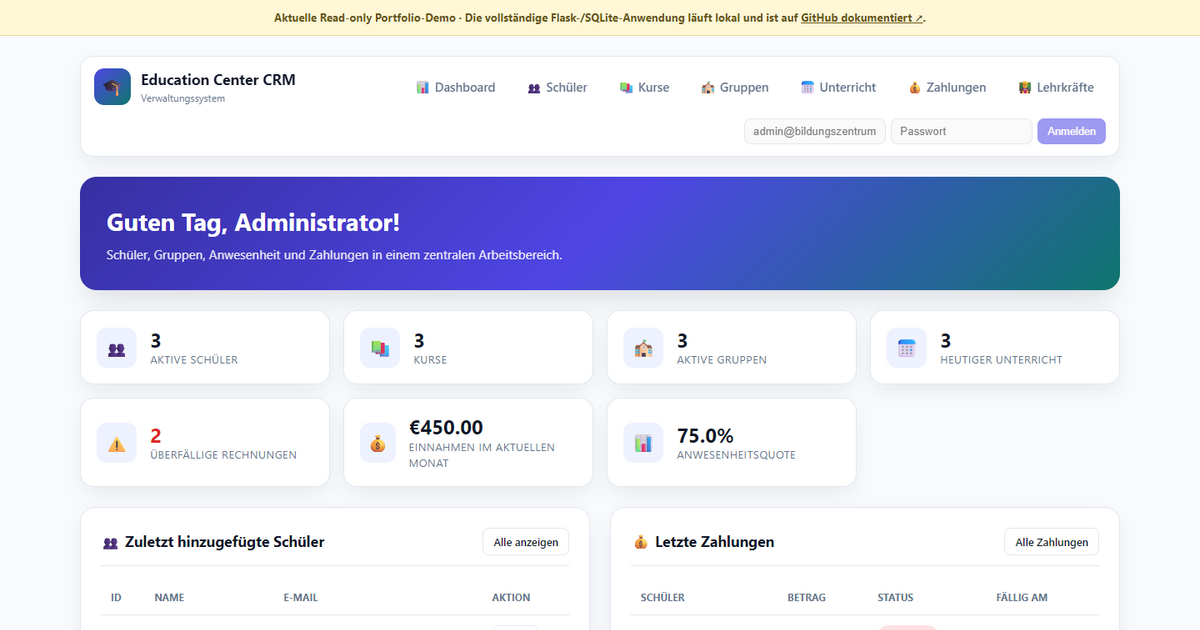Screen dimensions: 1200x630
Task: Click the graduation cap app logo
Action: (112, 87)
